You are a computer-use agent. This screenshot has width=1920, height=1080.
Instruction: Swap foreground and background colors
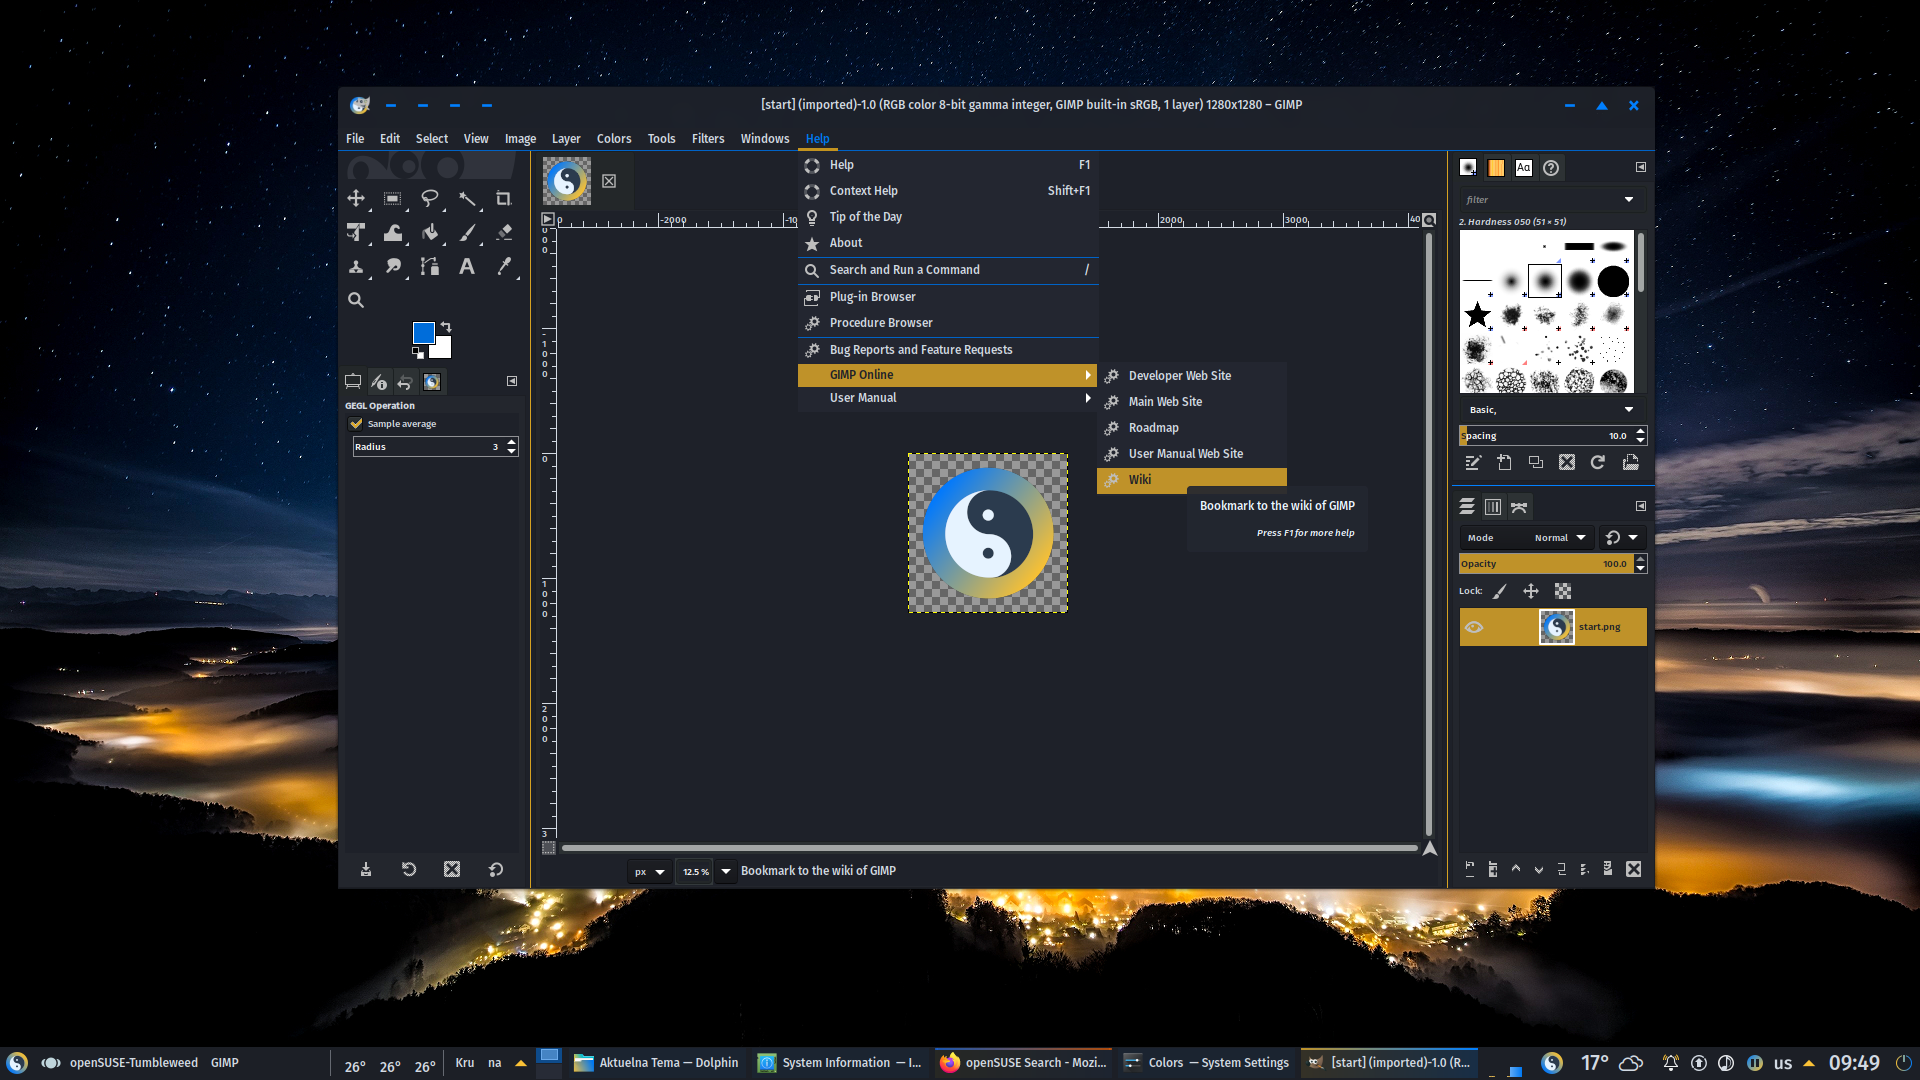[446, 327]
